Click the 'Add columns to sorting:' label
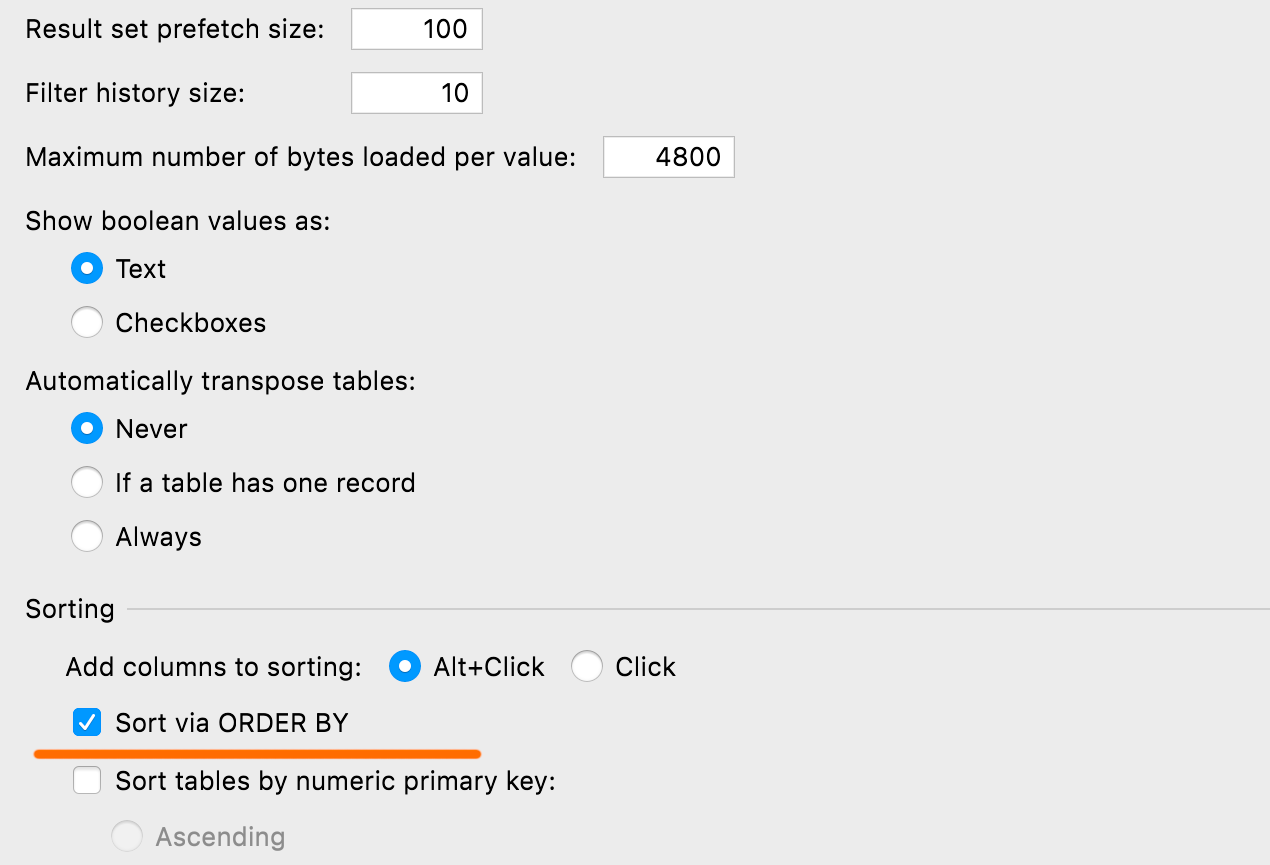1270x865 pixels. [x=214, y=667]
